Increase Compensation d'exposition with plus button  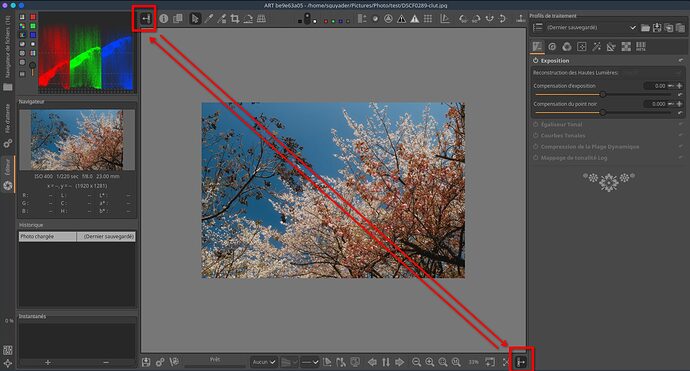tap(679, 86)
